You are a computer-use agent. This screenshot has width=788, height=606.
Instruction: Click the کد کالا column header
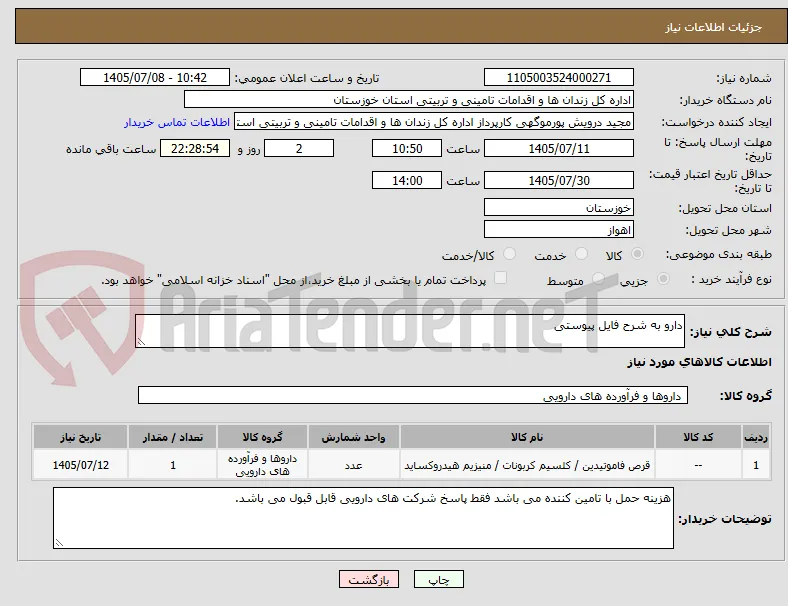click(698, 437)
